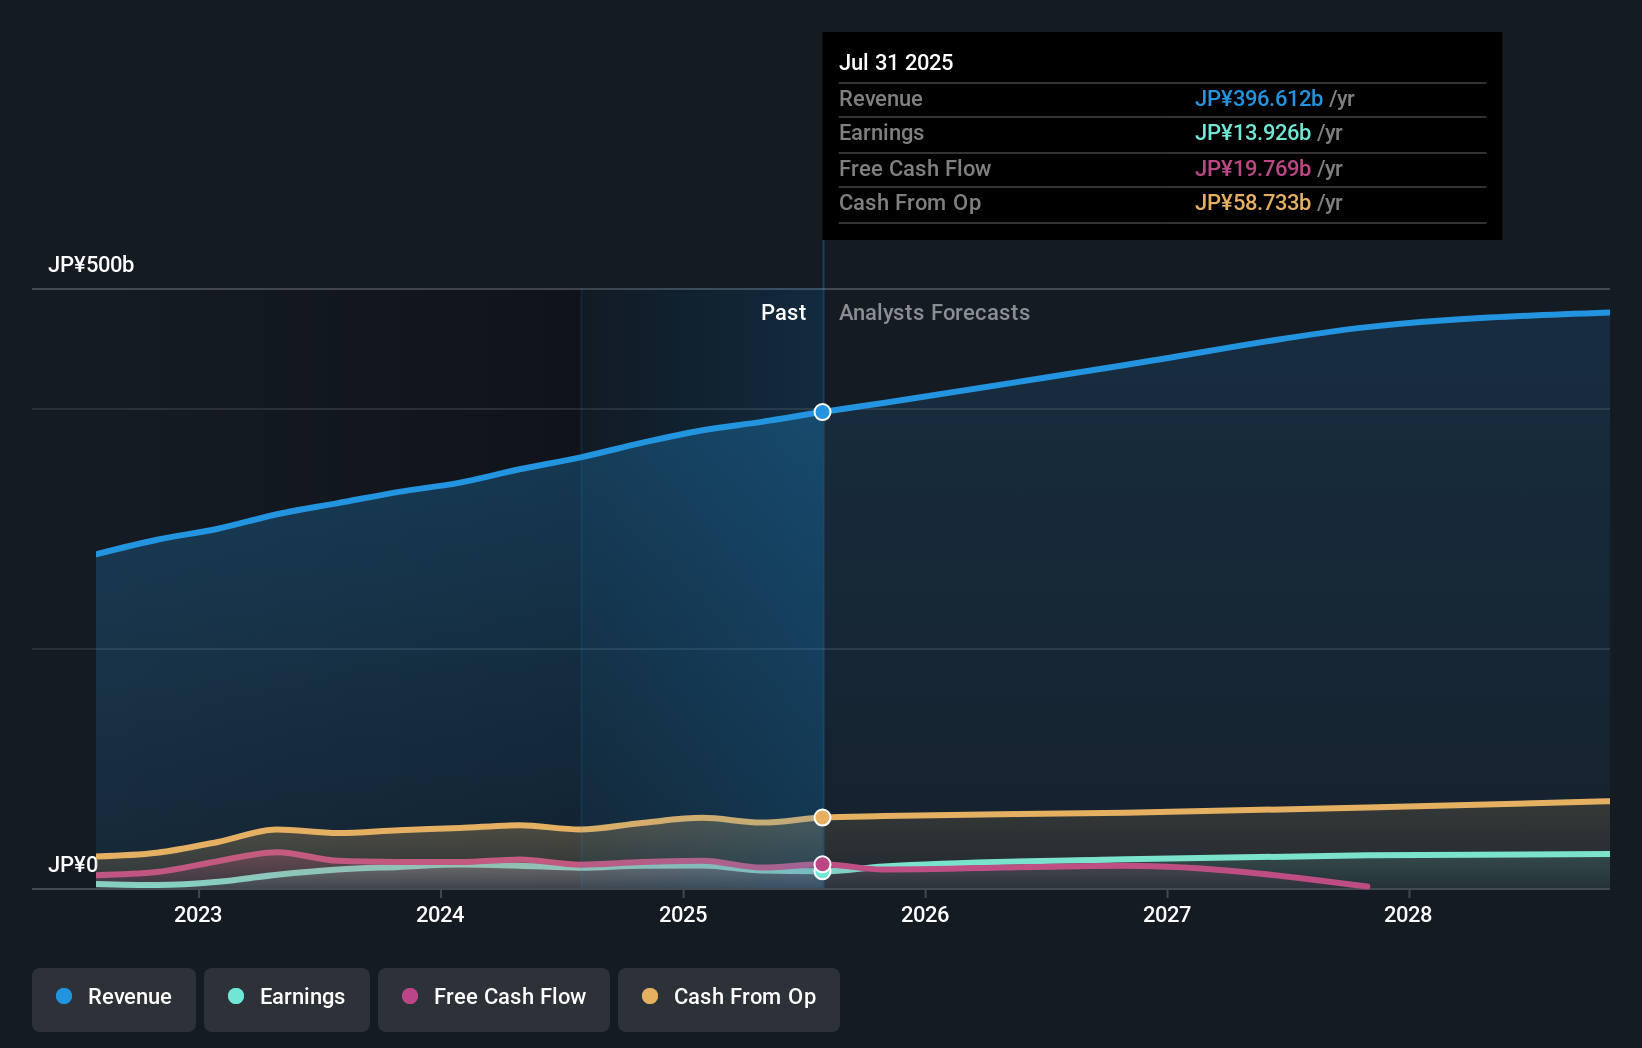
Task: Select the yellow Cash From Op legend dot
Action: tap(650, 997)
